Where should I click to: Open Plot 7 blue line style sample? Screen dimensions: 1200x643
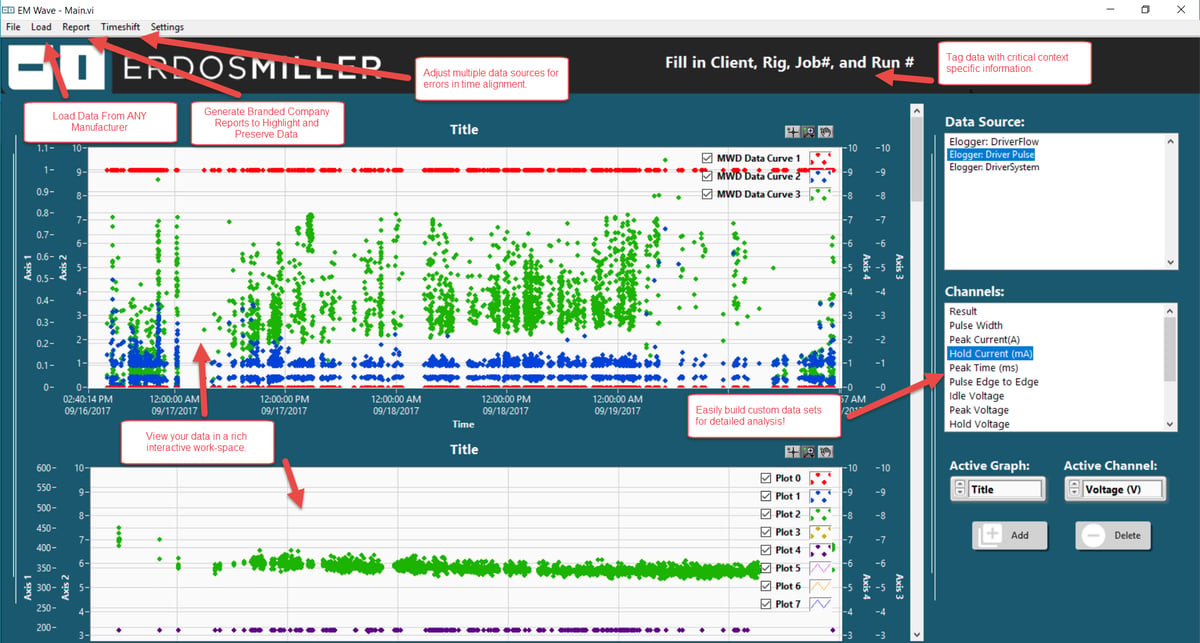[820, 604]
